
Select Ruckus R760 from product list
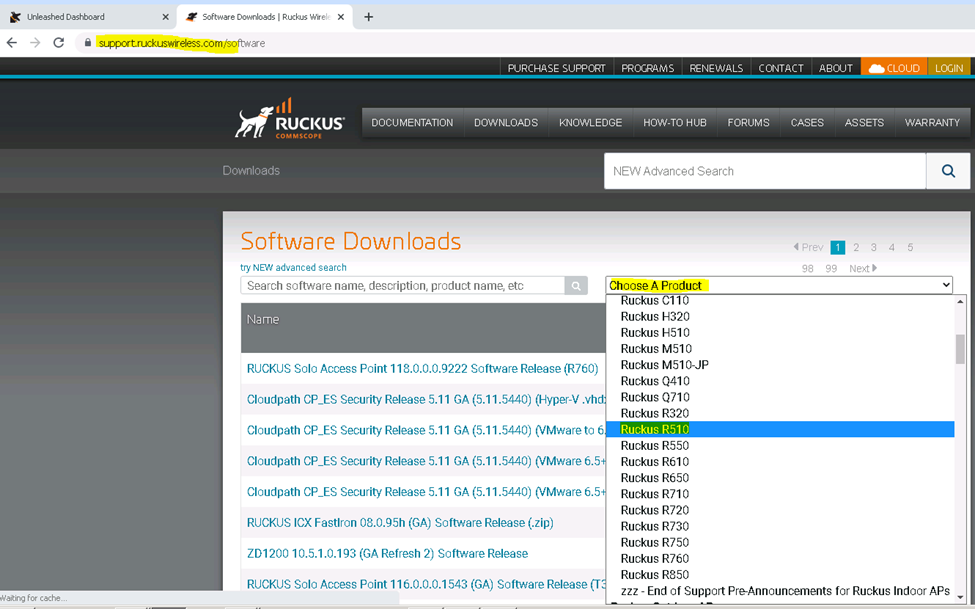(780, 559)
